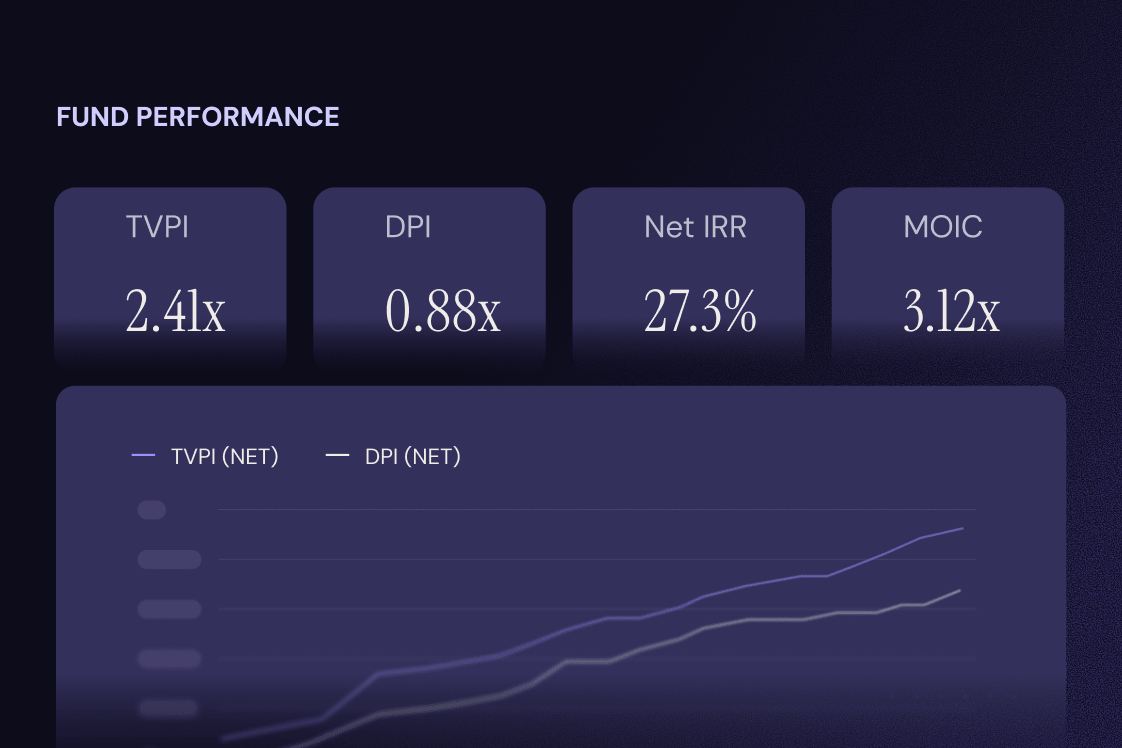Click the third y-axis label placeholder
Screen dimensions: 1122x748
pyautogui.click(x=170, y=609)
